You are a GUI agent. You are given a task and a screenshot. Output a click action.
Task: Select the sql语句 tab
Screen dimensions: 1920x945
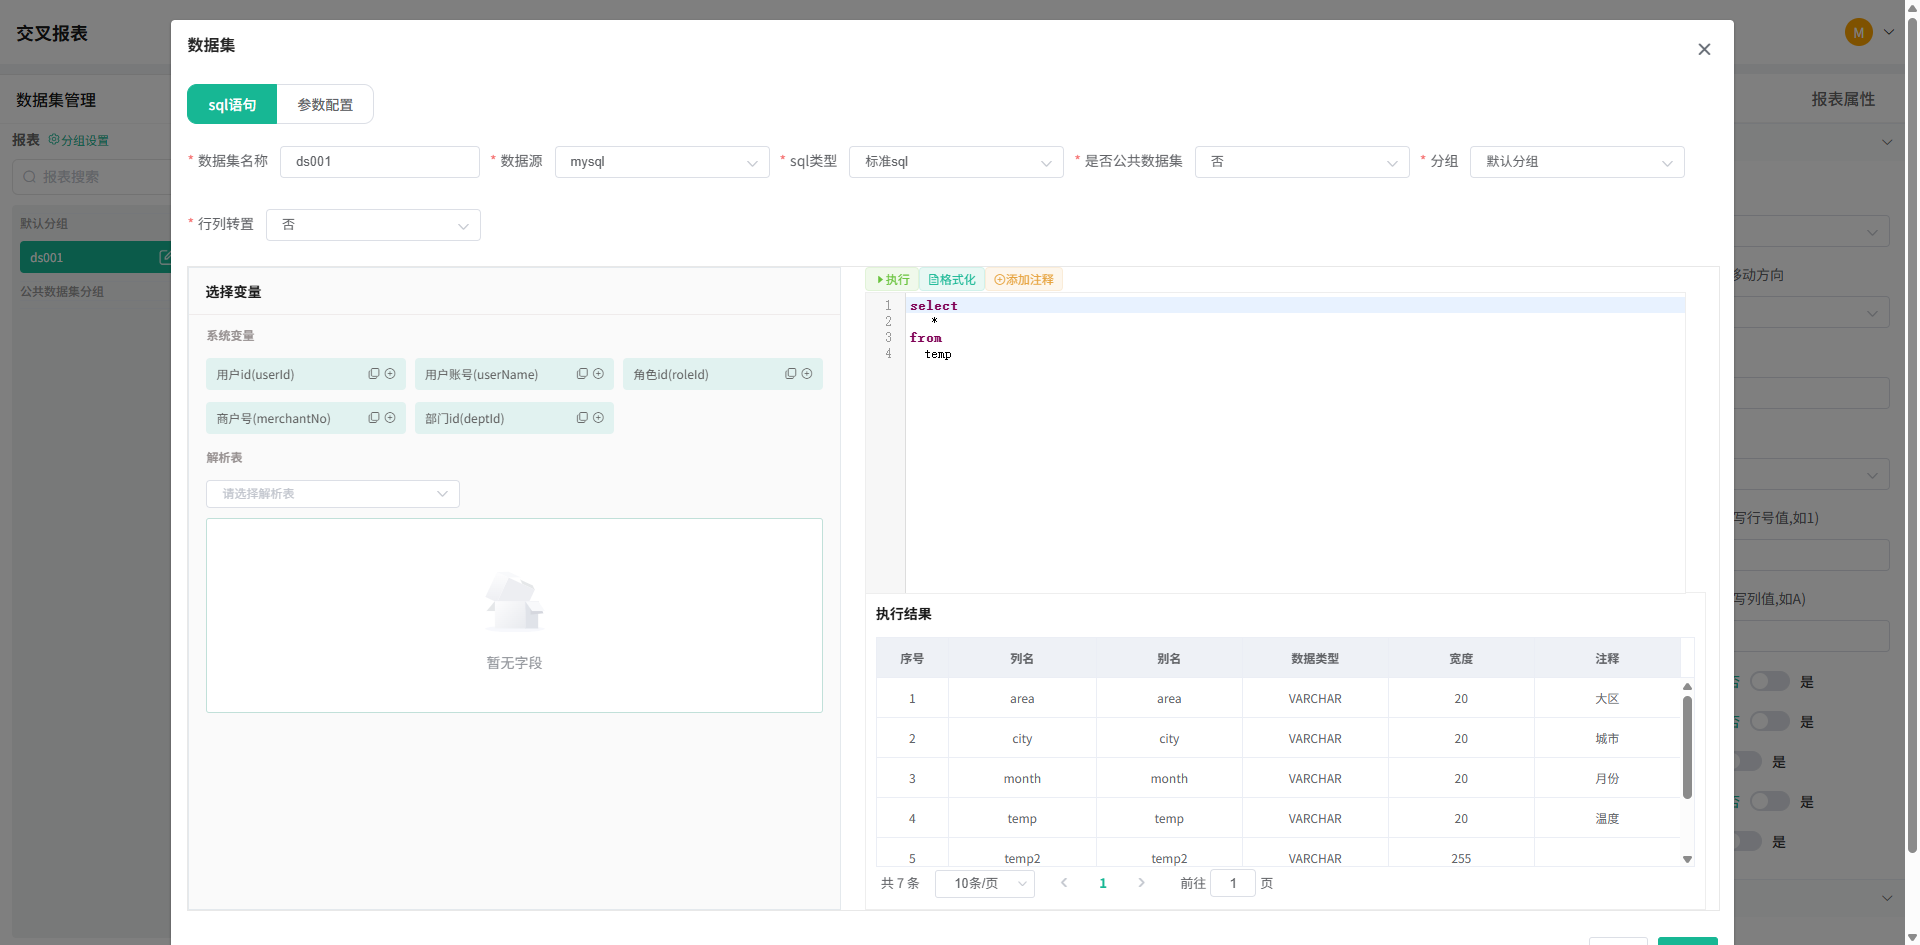[231, 104]
